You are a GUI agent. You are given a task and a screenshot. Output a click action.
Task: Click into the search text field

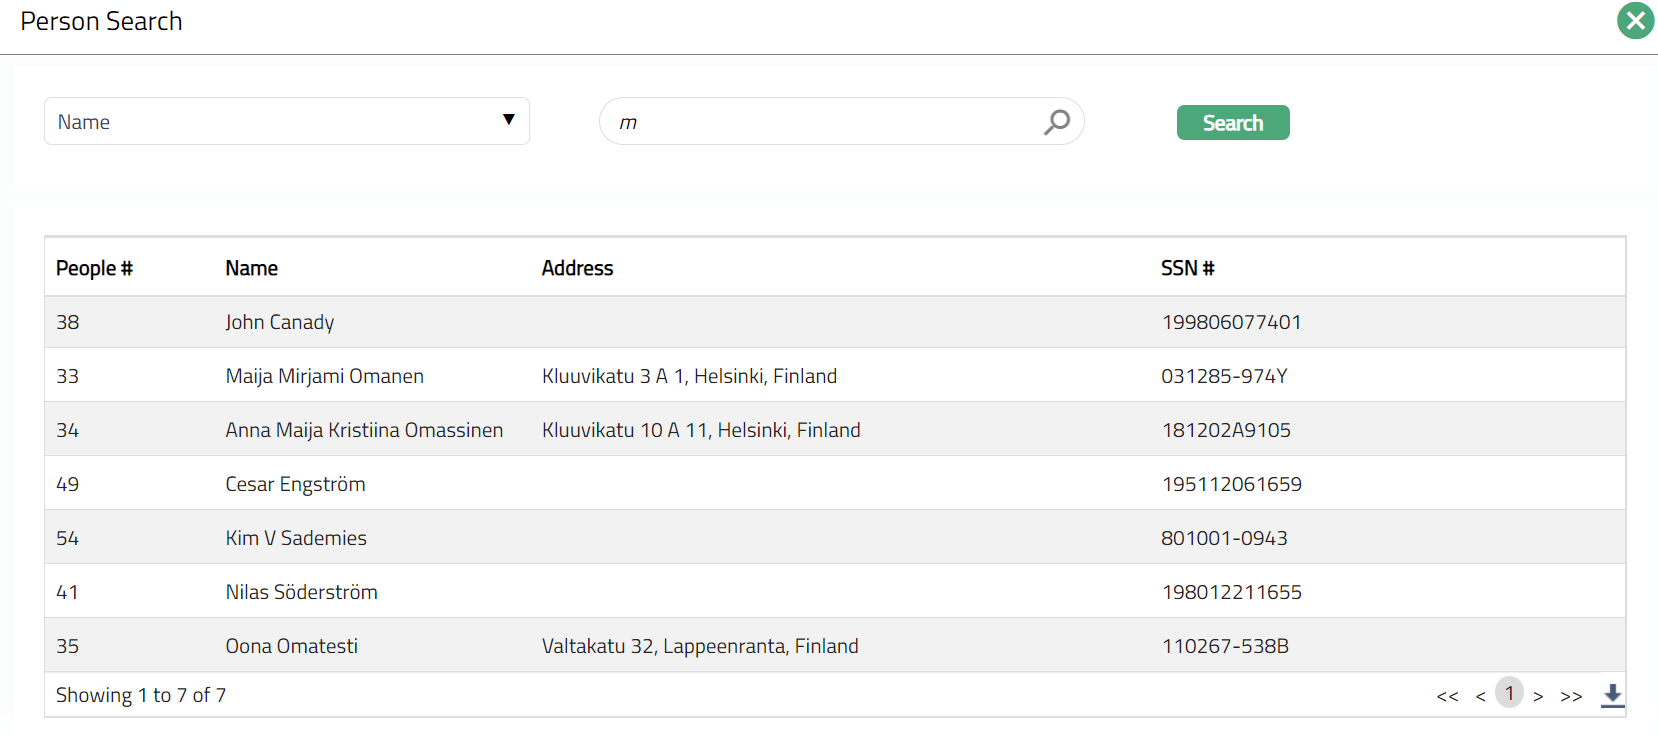(820, 122)
